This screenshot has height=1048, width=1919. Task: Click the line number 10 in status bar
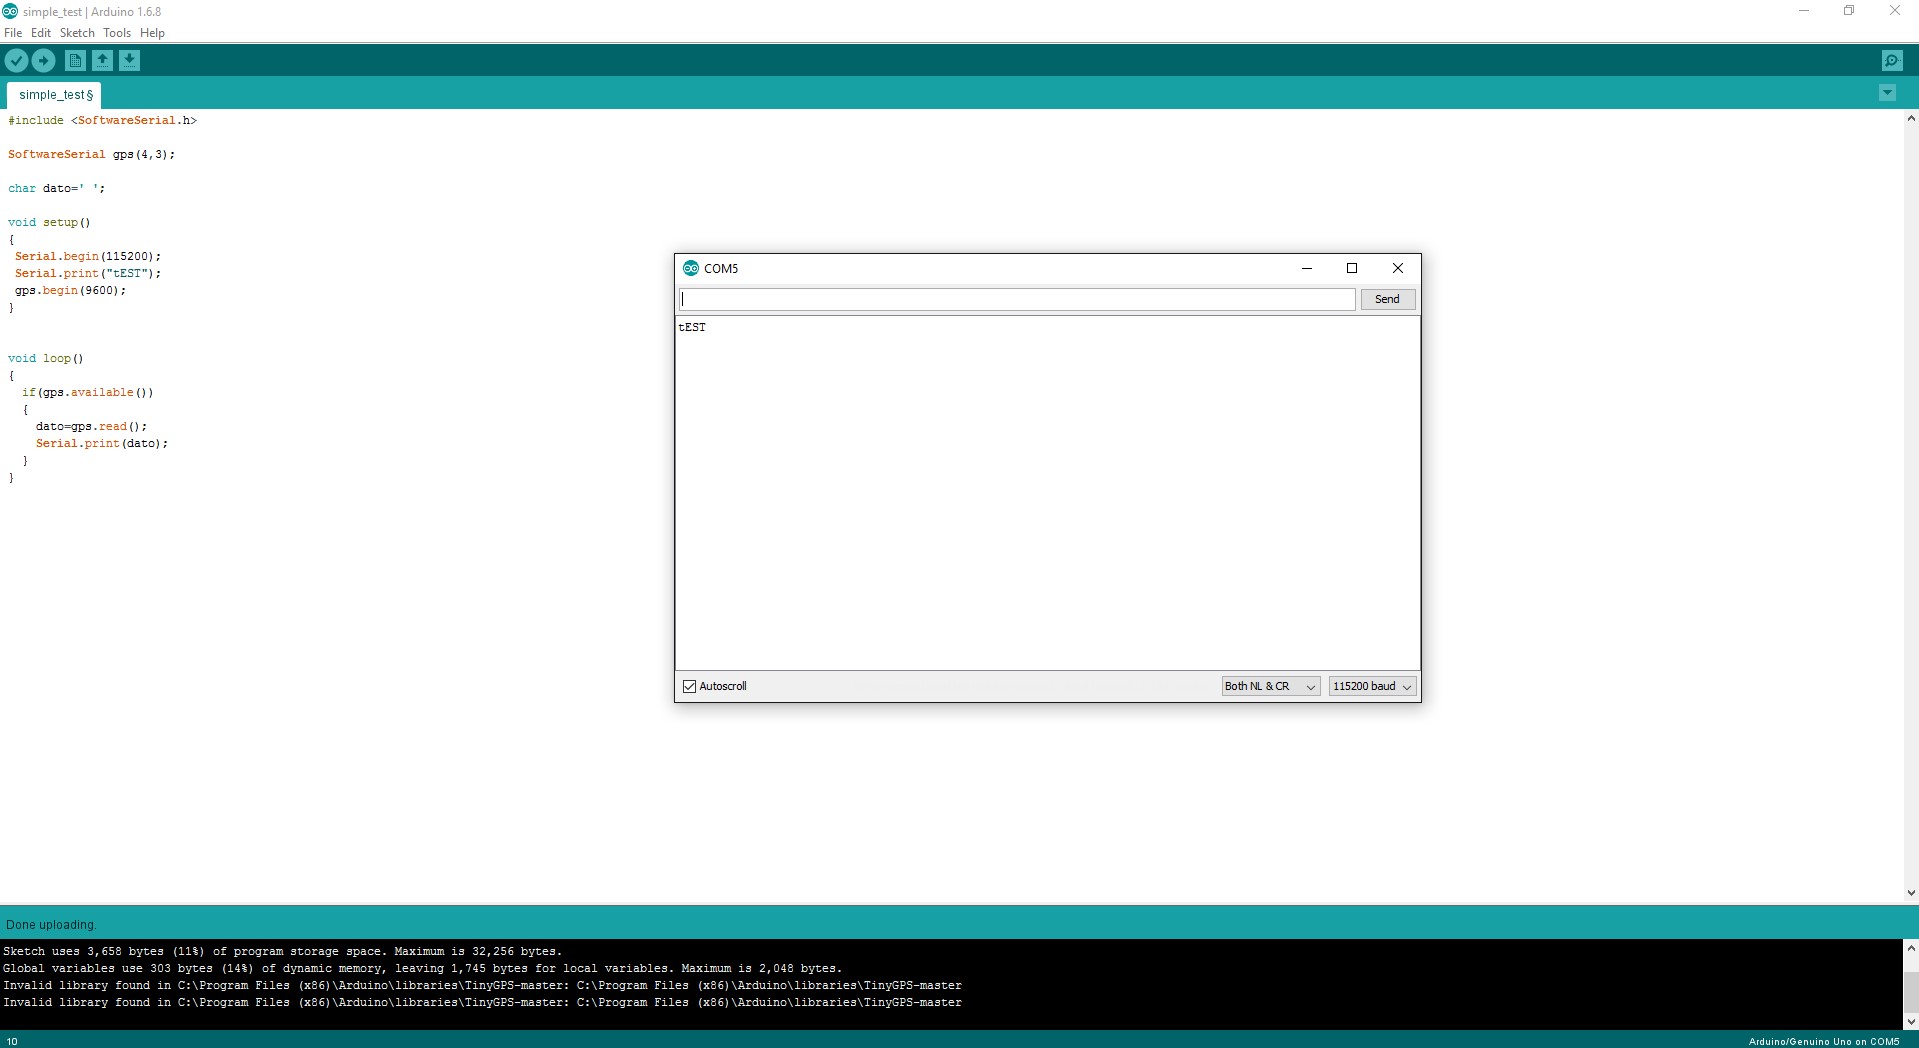(12, 1041)
